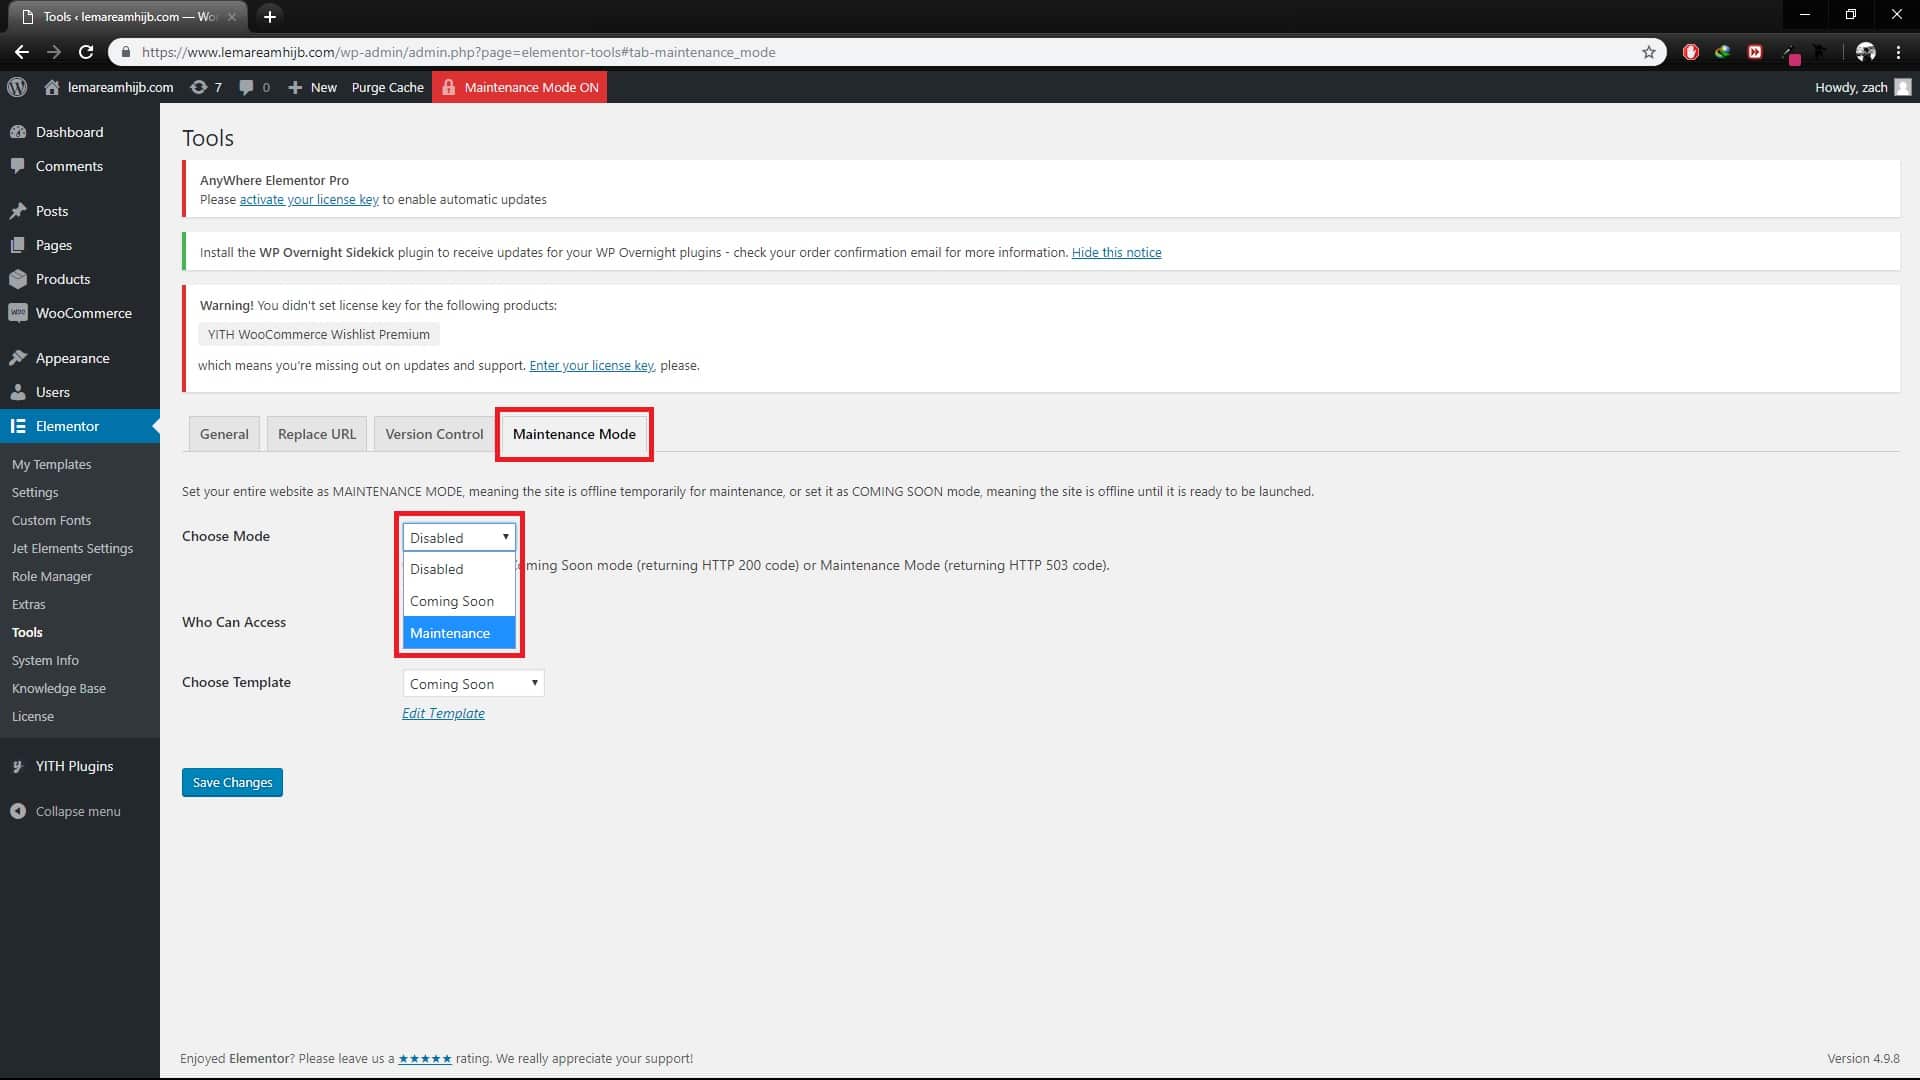Open Chrome three-dot menu
The image size is (1920, 1080).
(1898, 52)
